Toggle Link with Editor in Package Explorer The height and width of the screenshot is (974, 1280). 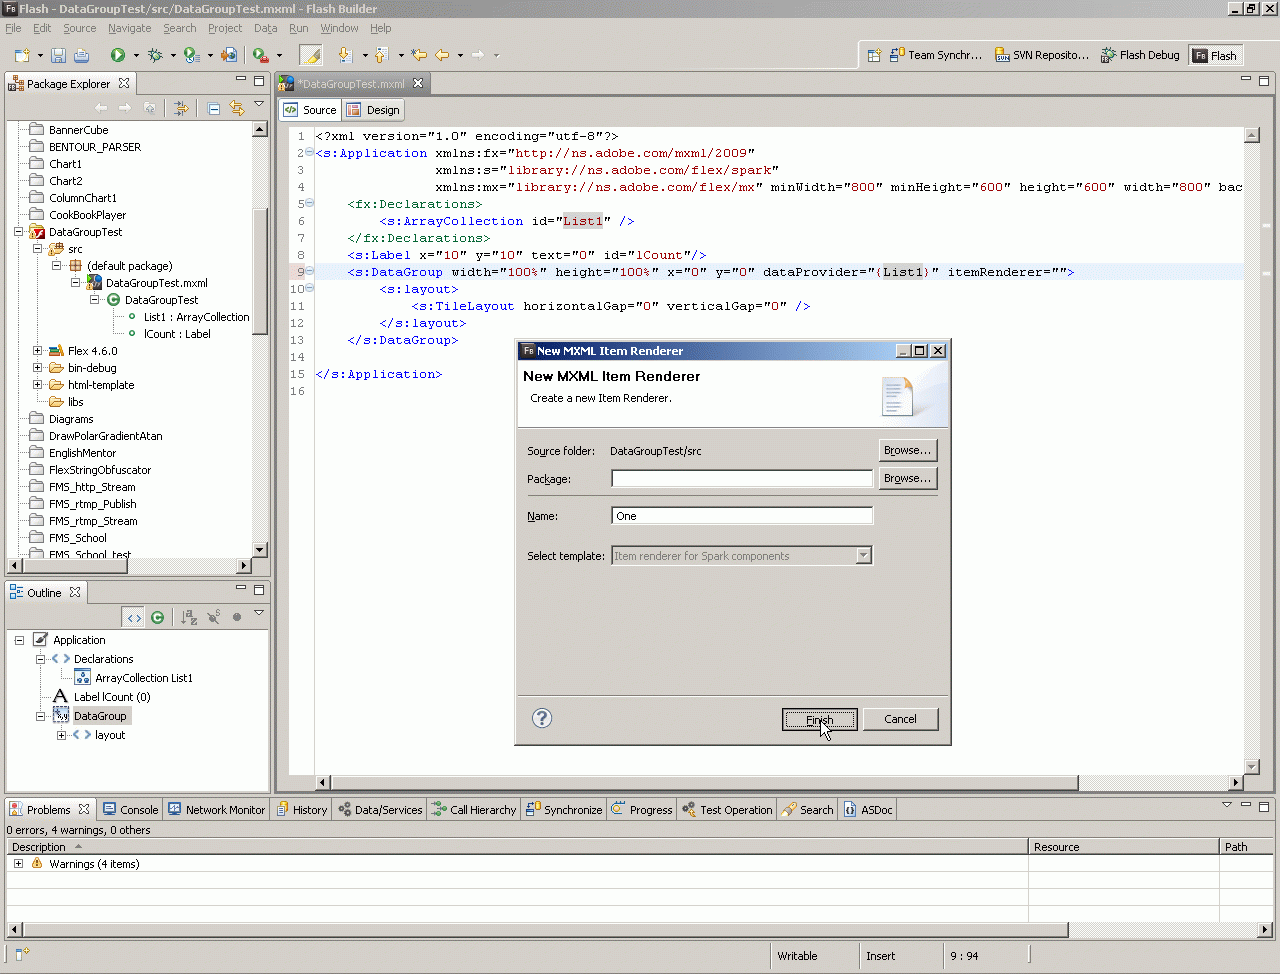click(x=237, y=108)
